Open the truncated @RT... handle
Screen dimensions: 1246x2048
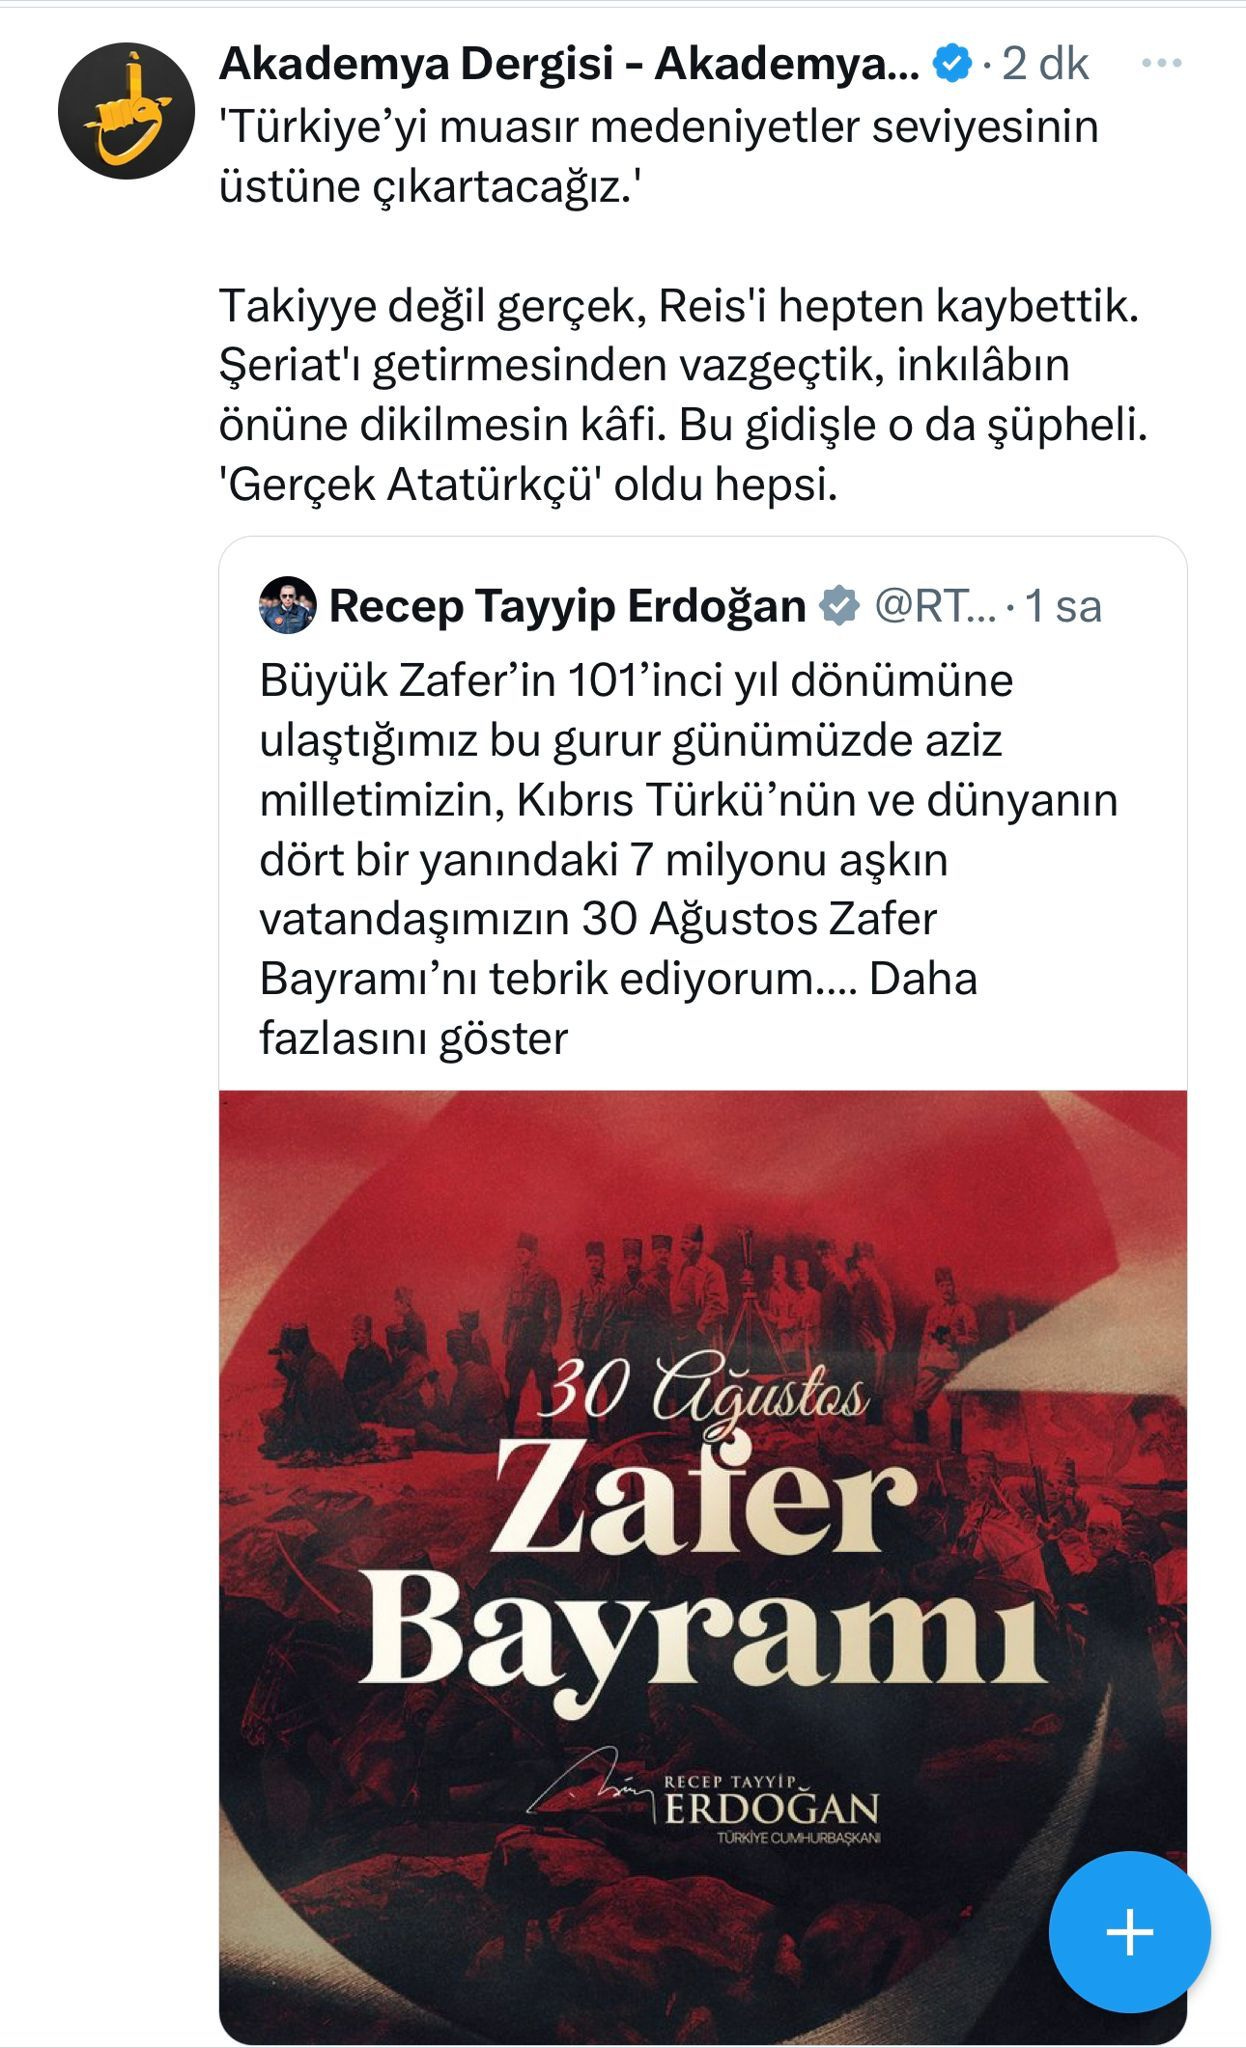[x=935, y=606]
